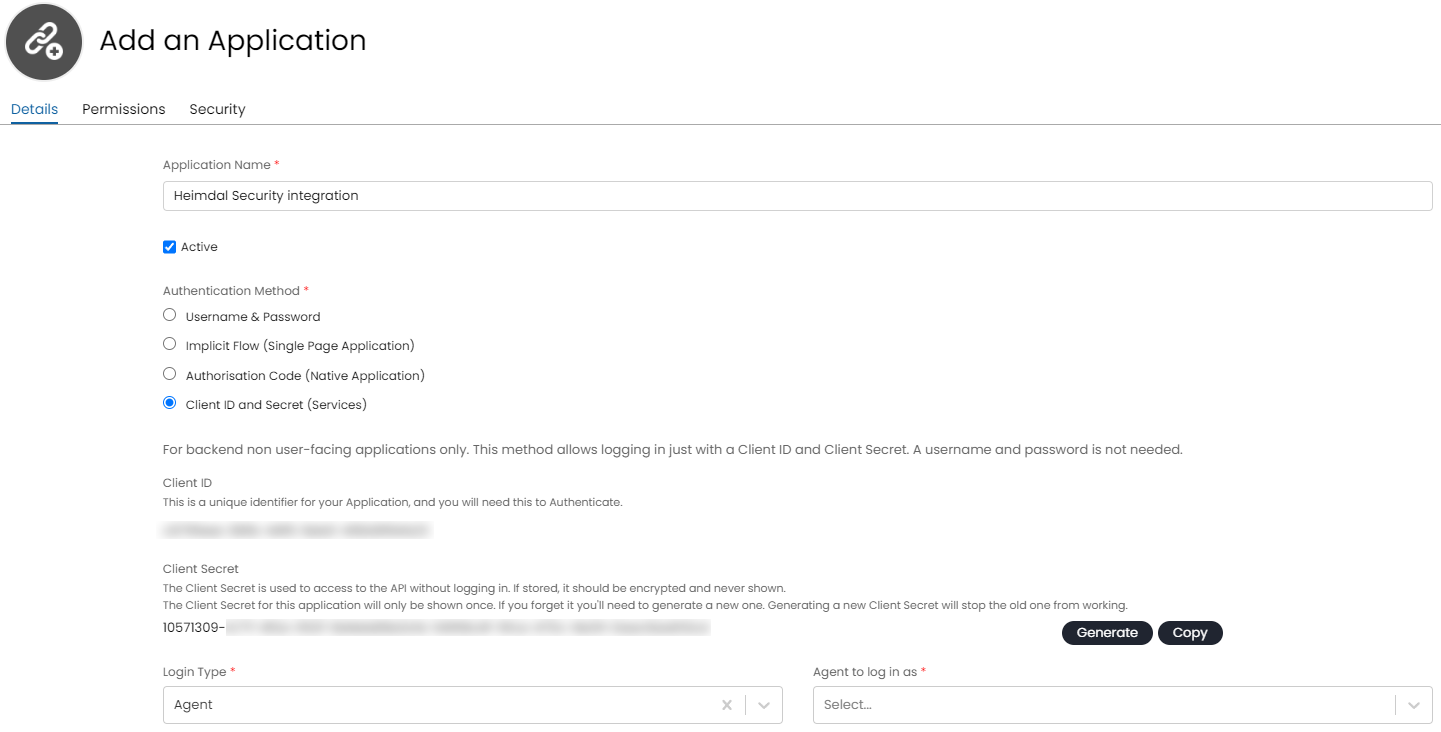Choose Implicit Flow (Single Page Application)
The width and height of the screenshot is (1441, 732).
point(170,344)
